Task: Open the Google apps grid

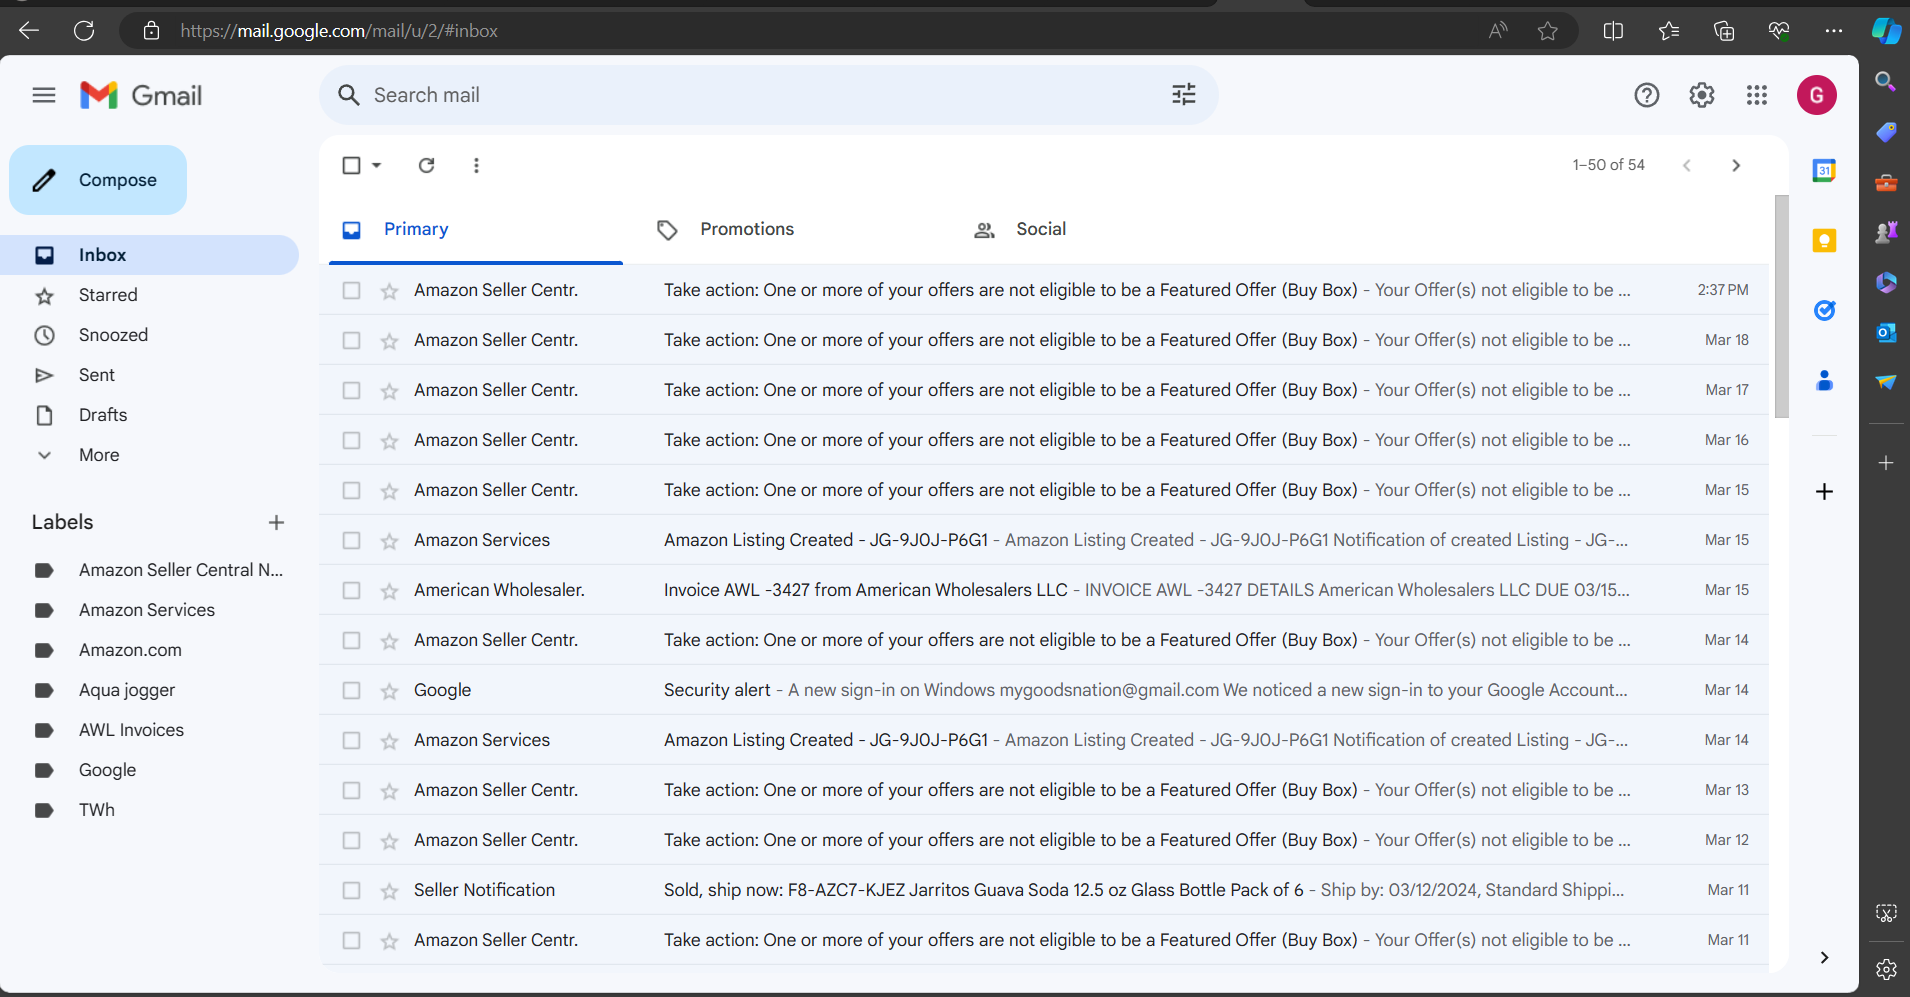Action: (x=1757, y=95)
